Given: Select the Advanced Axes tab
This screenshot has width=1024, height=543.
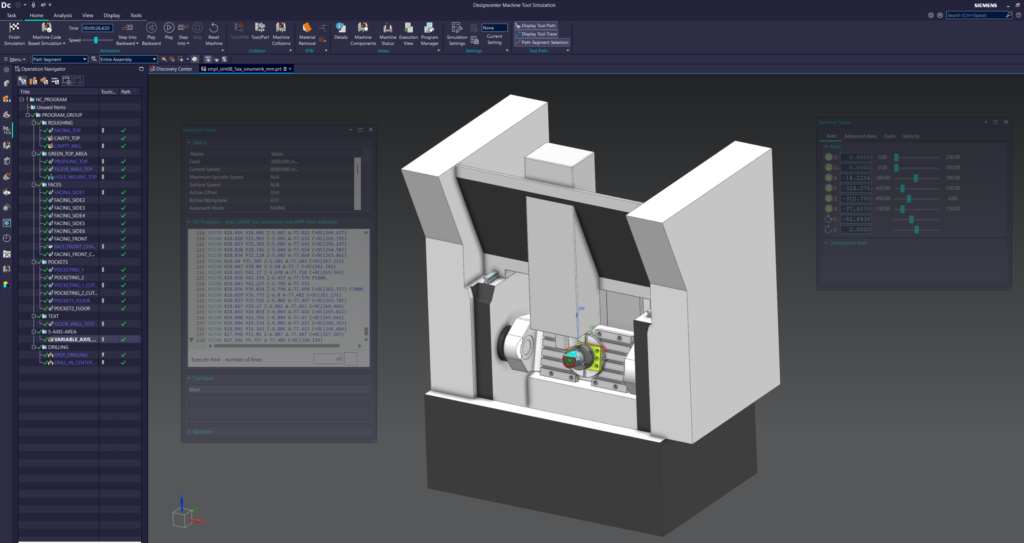Looking at the screenshot, I should [860, 135].
